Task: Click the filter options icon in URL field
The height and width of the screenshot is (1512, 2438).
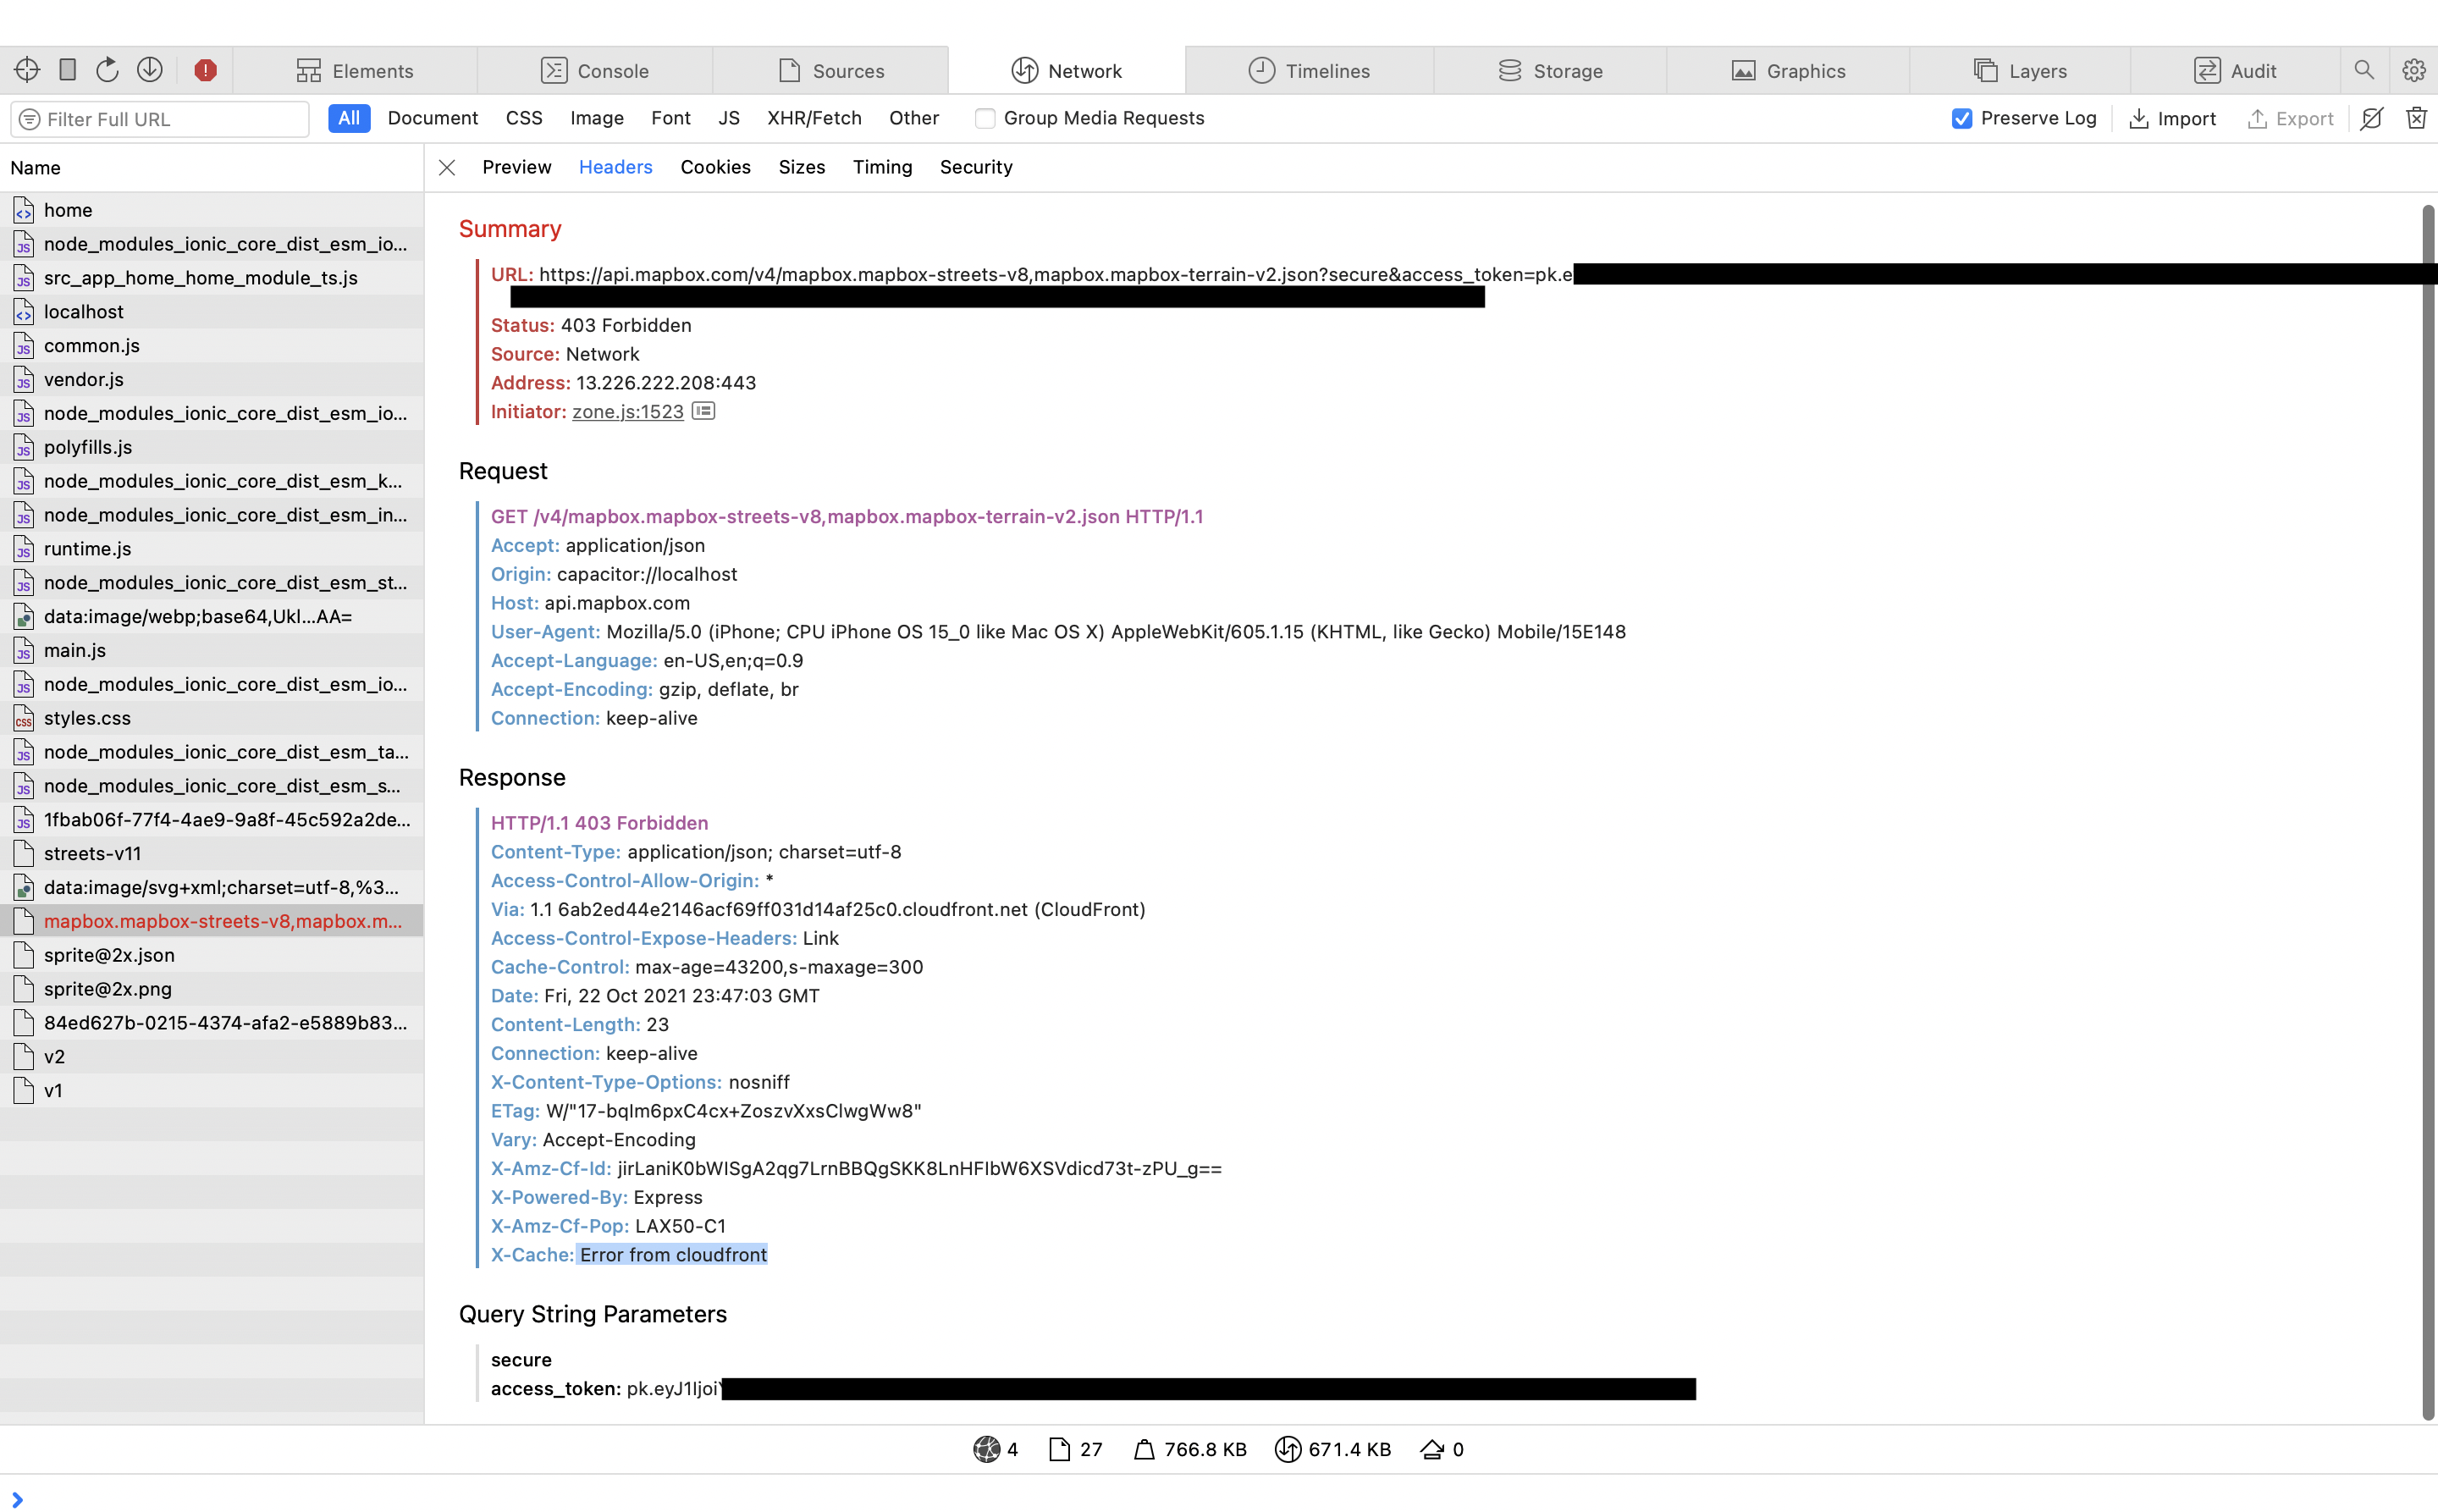Action: pyautogui.click(x=30, y=119)
